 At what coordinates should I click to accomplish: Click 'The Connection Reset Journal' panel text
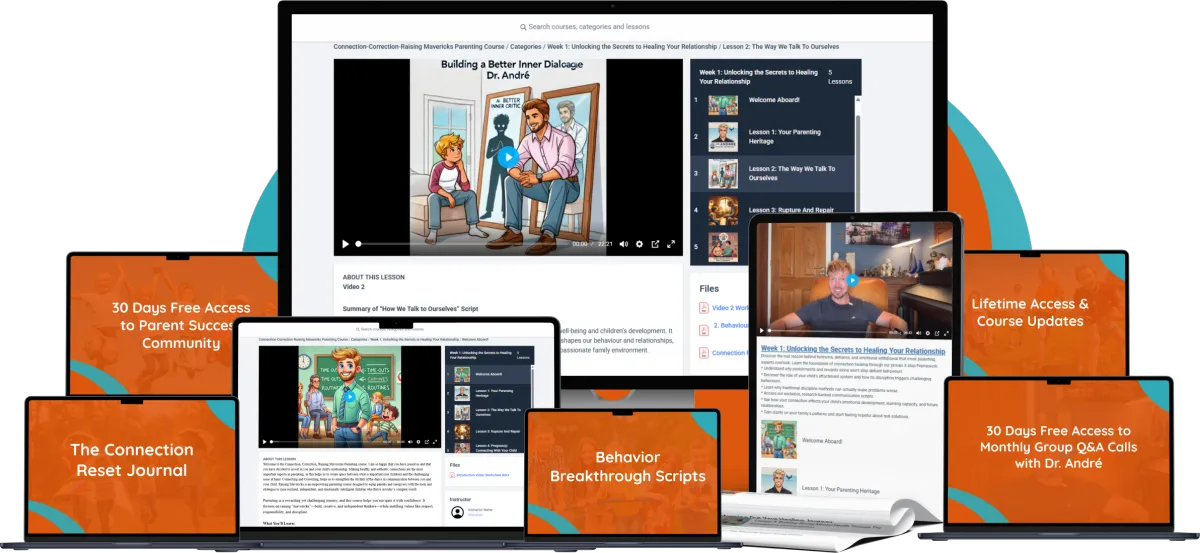click(132, 460)
